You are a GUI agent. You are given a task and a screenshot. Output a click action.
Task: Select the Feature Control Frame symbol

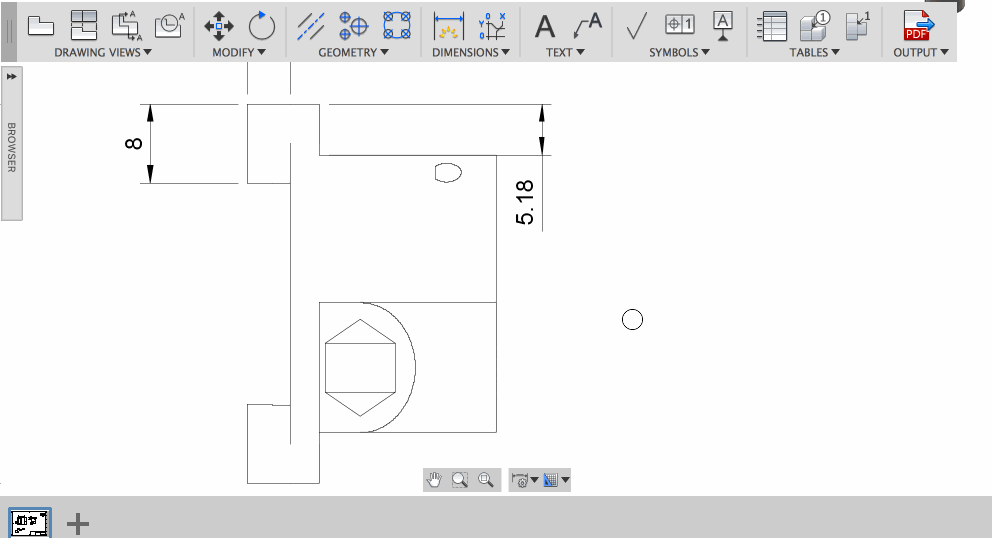[679, 25]
